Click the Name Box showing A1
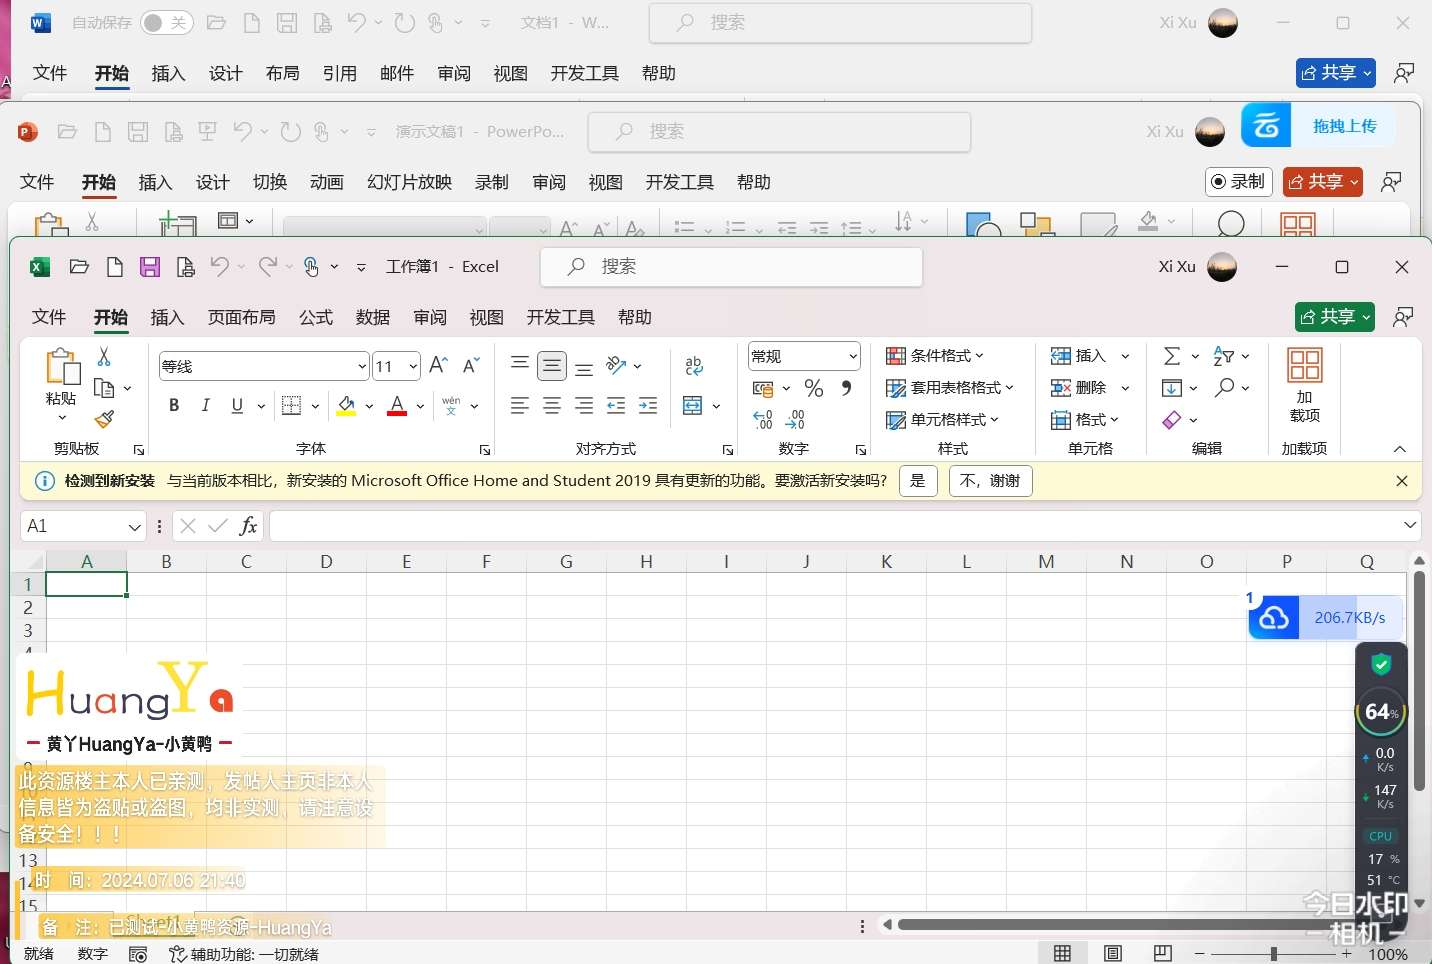1432x964 pixels. click(84, 526)
